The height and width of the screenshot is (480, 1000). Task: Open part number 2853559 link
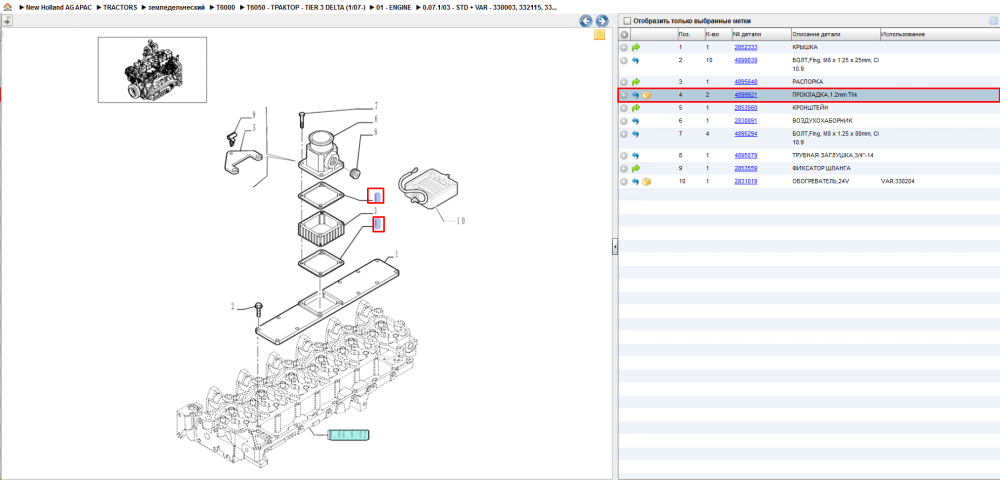(746, 169)
